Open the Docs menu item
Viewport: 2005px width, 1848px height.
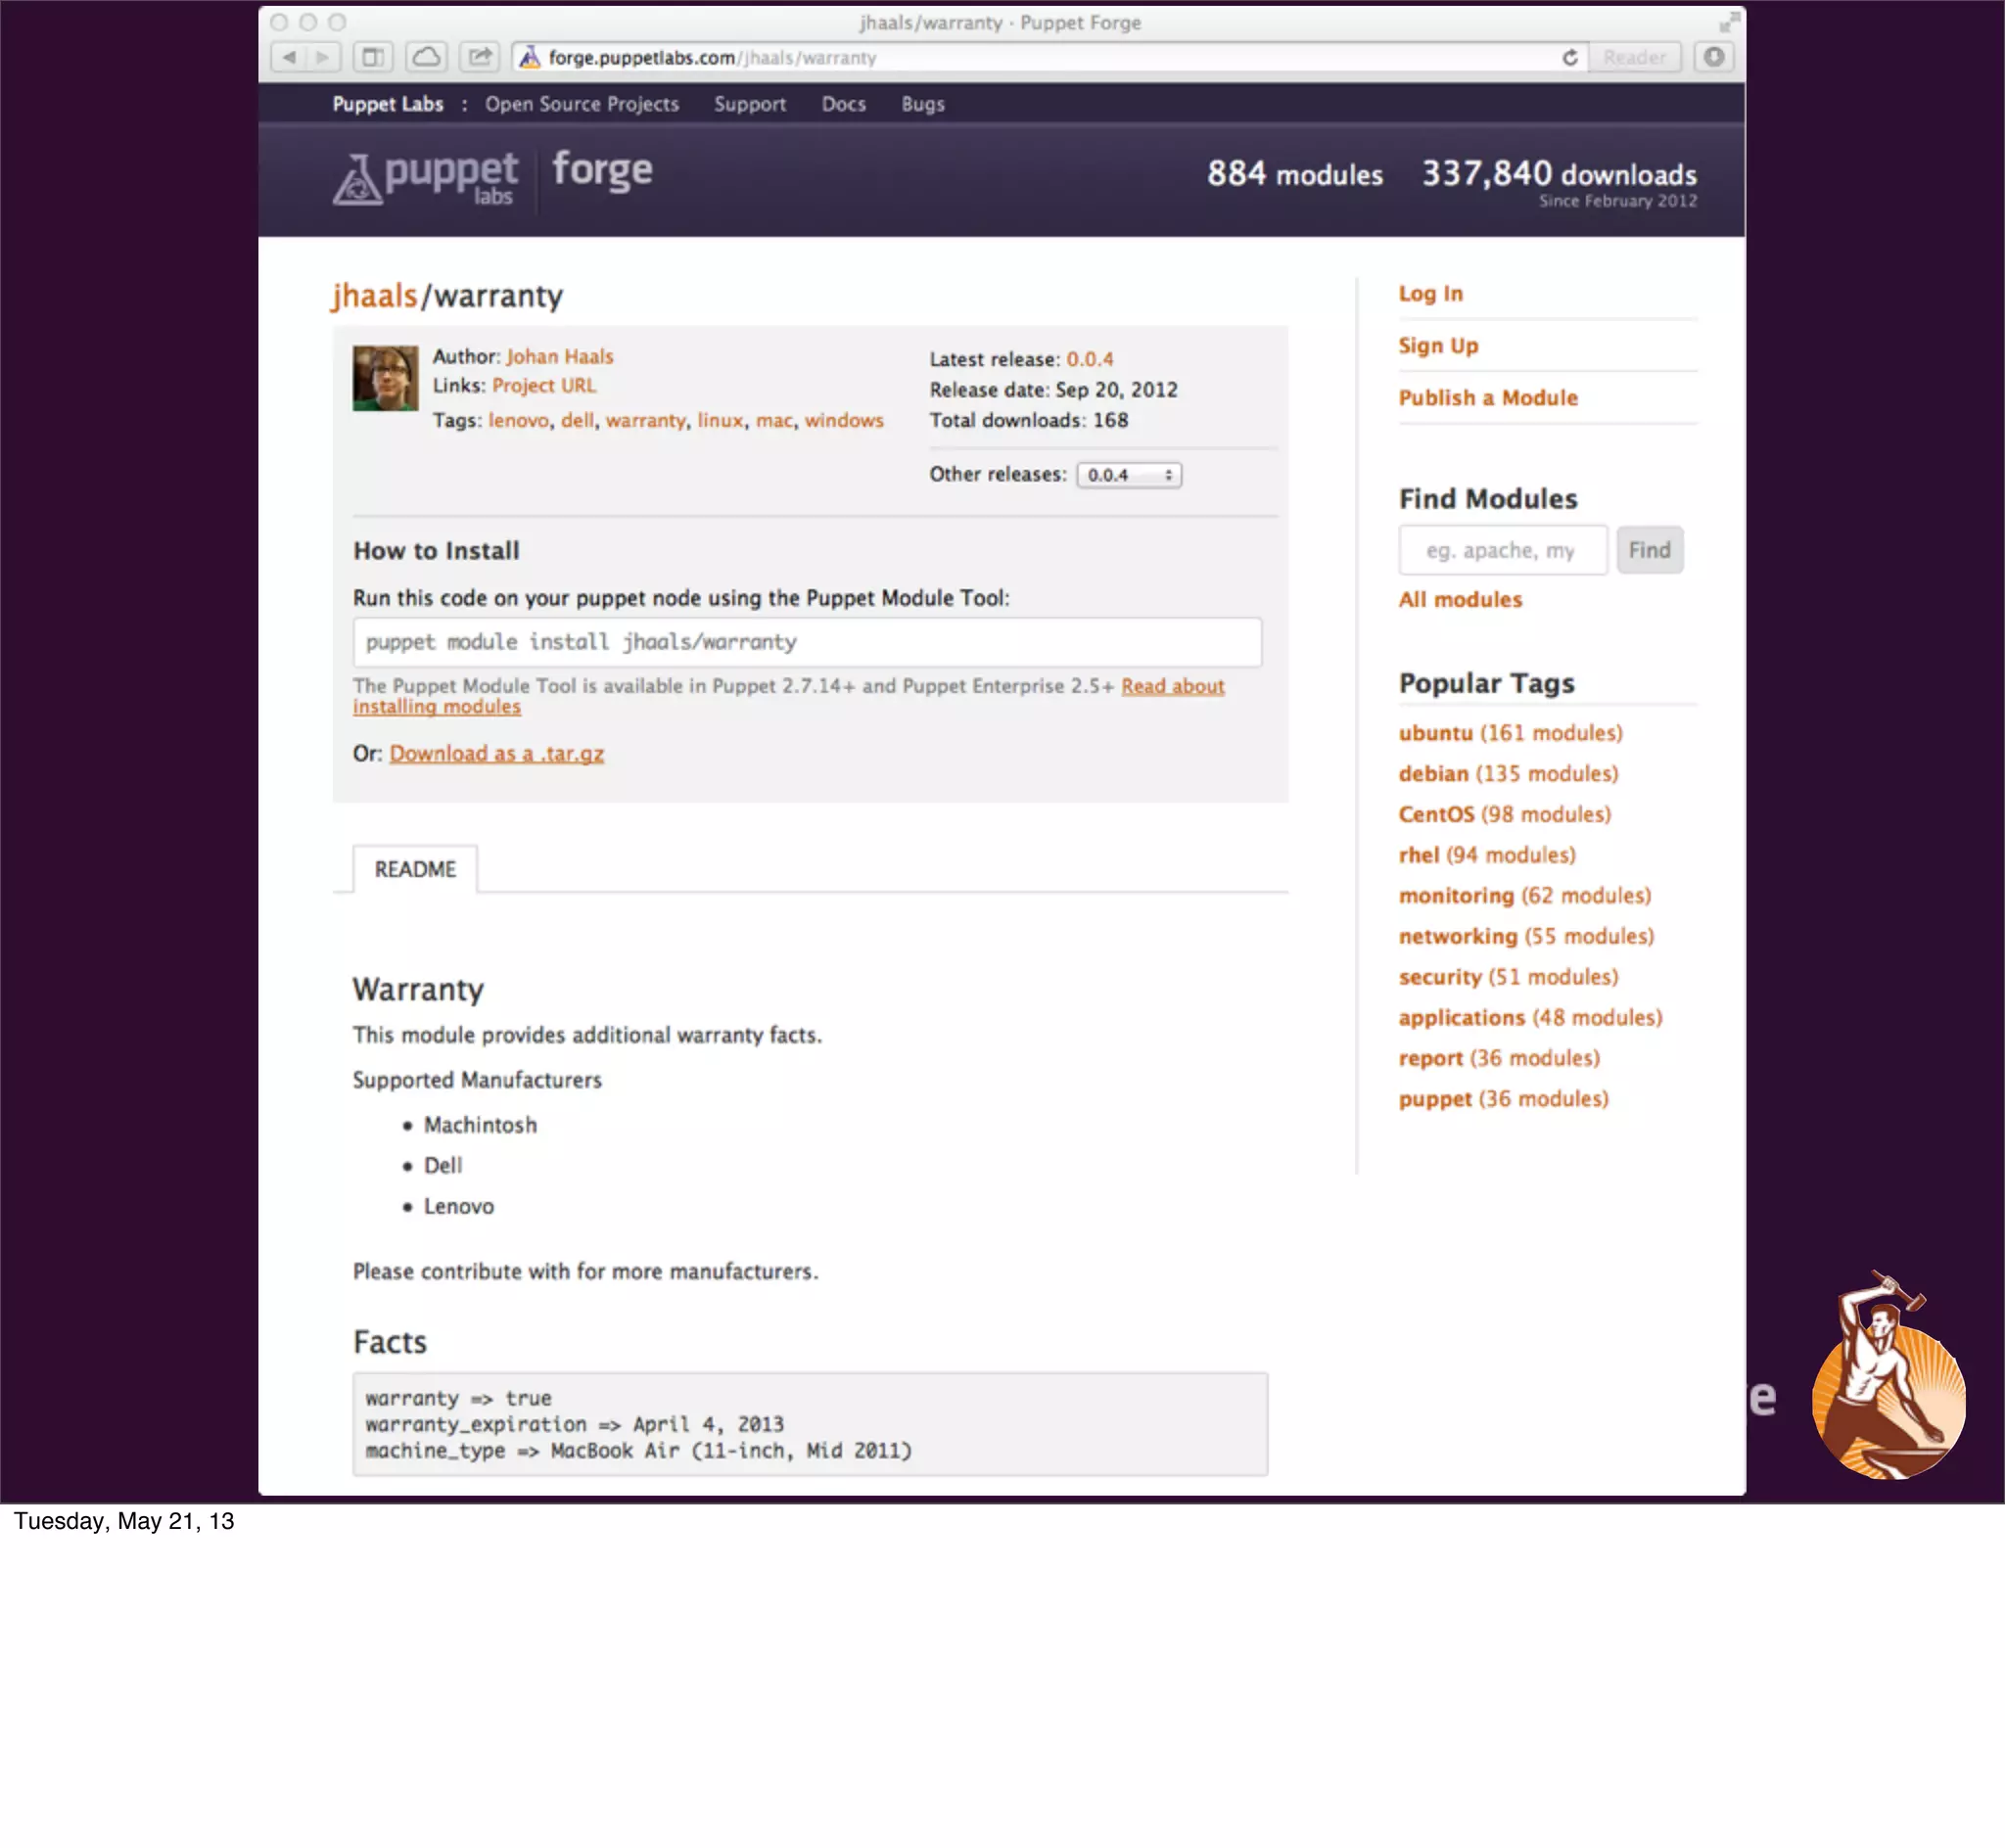(843, 104)
